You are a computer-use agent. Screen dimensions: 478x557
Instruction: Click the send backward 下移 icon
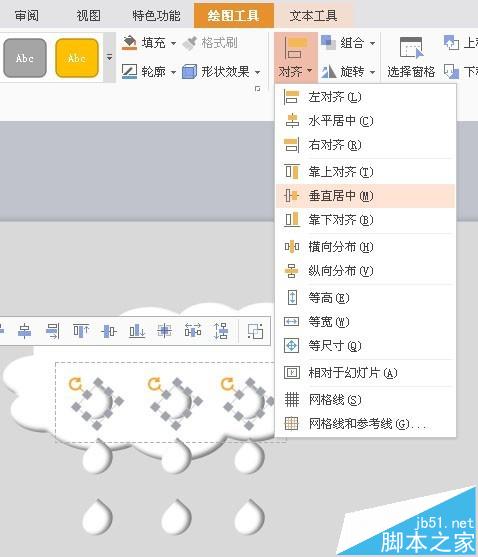pyautogui.click(x=451, y=71)
